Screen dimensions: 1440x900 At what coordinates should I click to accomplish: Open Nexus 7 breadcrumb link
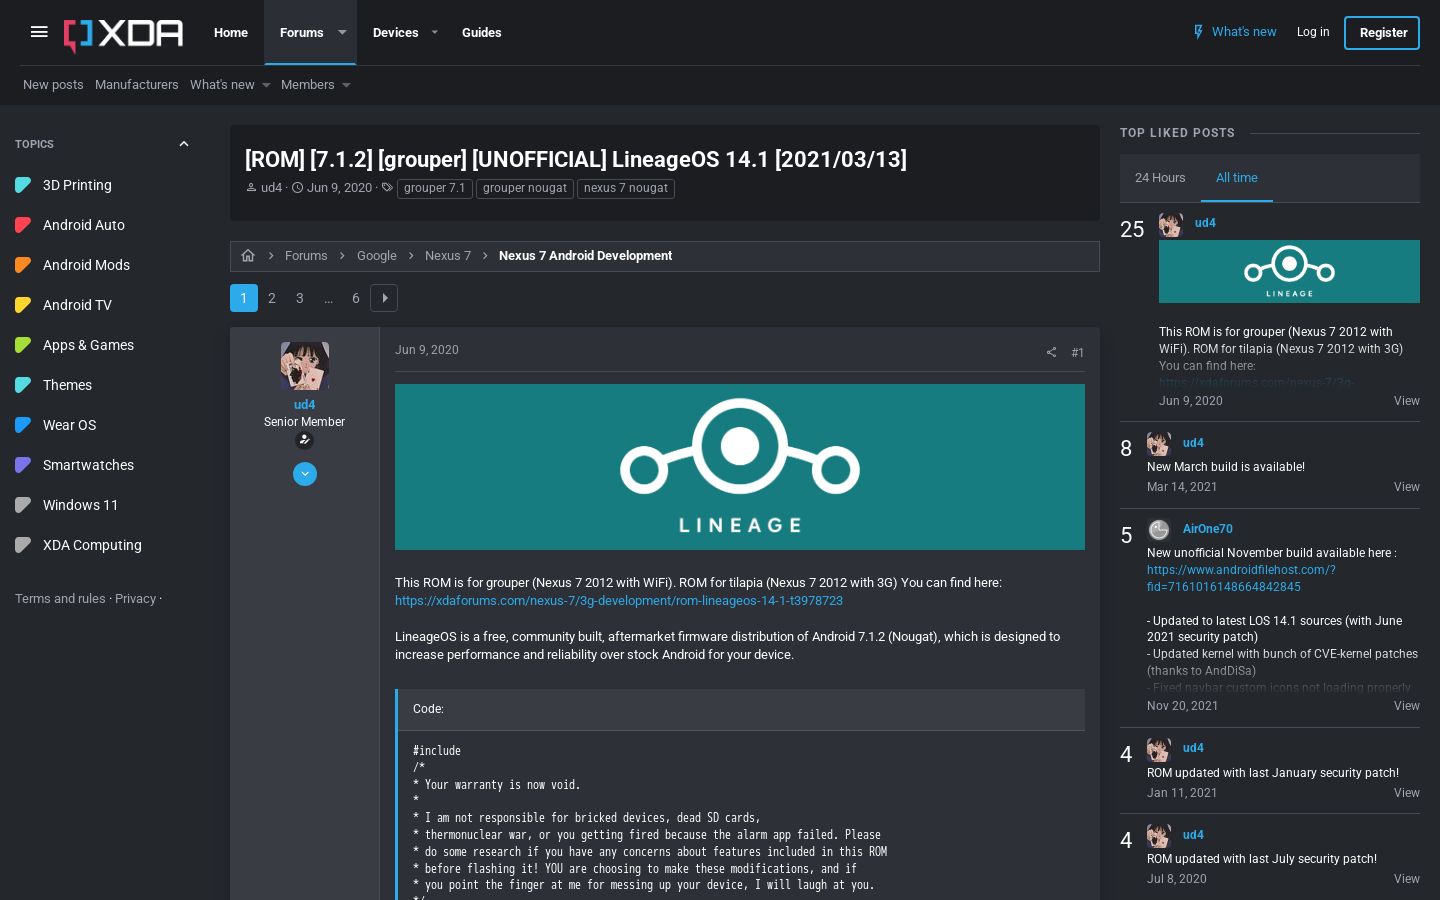[448, 256]
